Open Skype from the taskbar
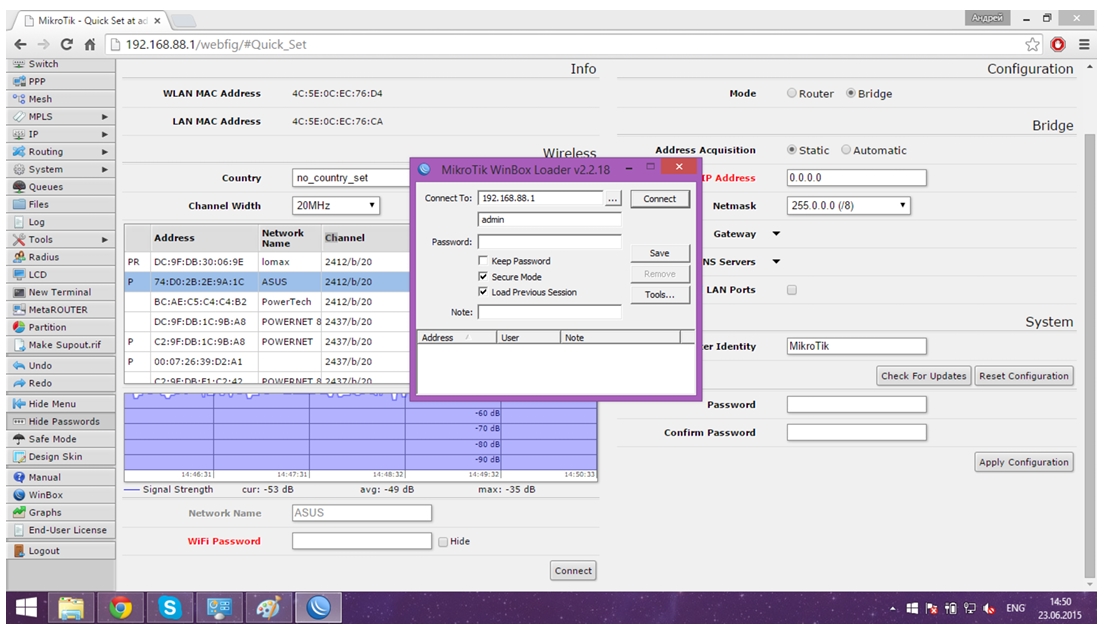This screenshot has width=1106, height=631. [x=169, y=607]
